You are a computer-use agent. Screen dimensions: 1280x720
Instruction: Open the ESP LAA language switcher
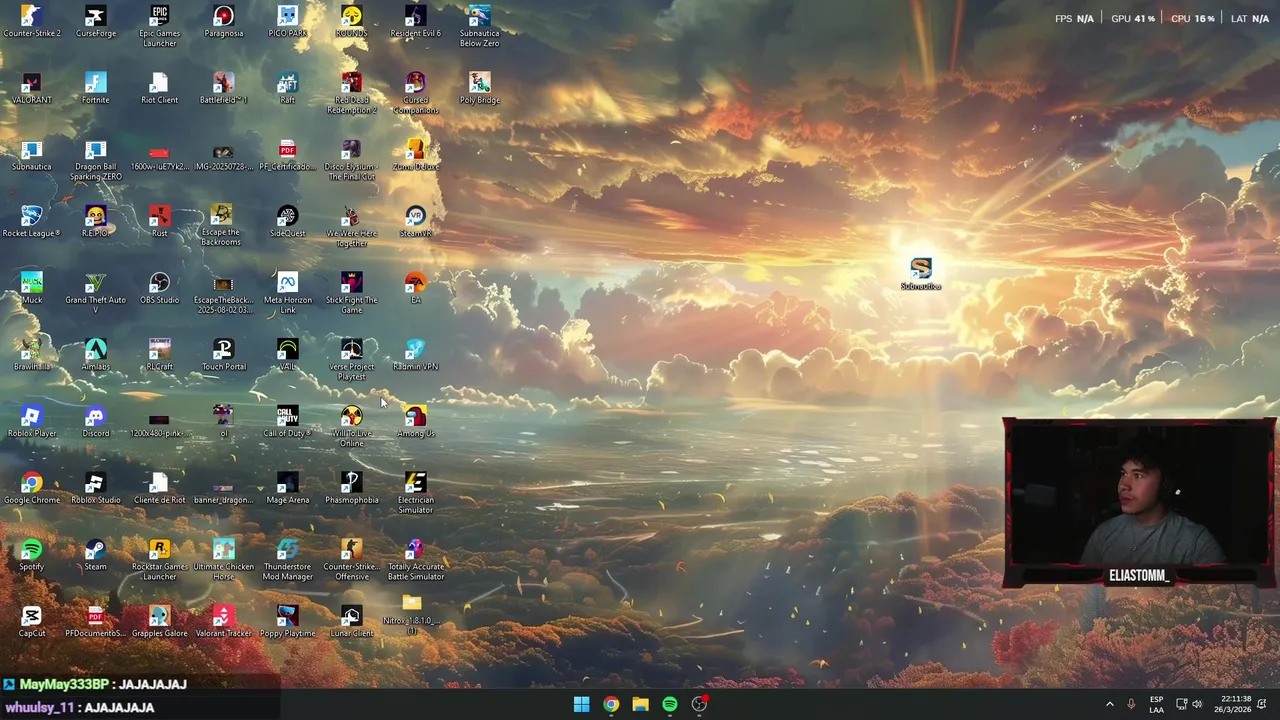pos(1156,704)
